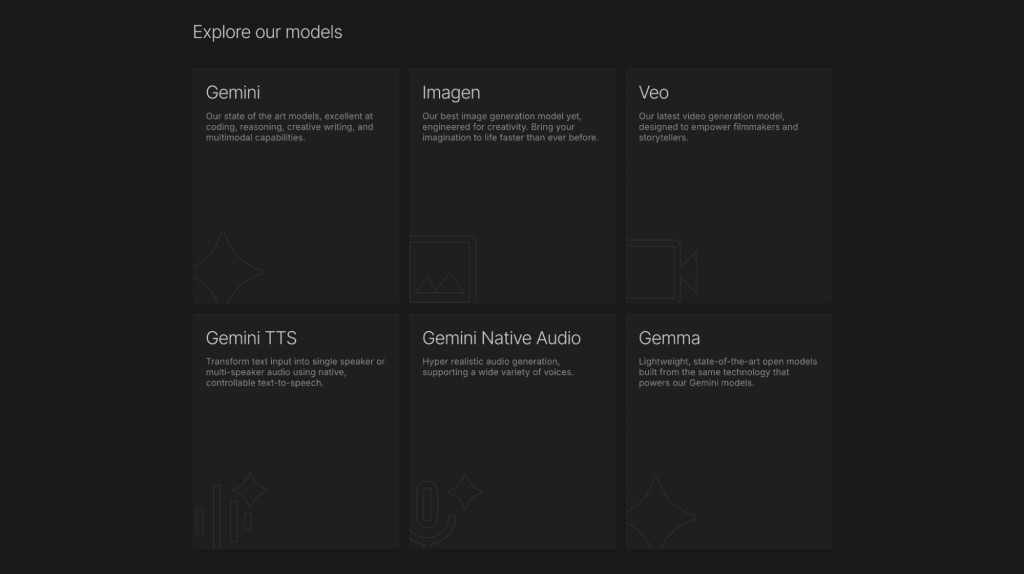The width and height of the screenshot is (1024, 574).
Task: Select the Veo card title
Action: click(654, 93)
